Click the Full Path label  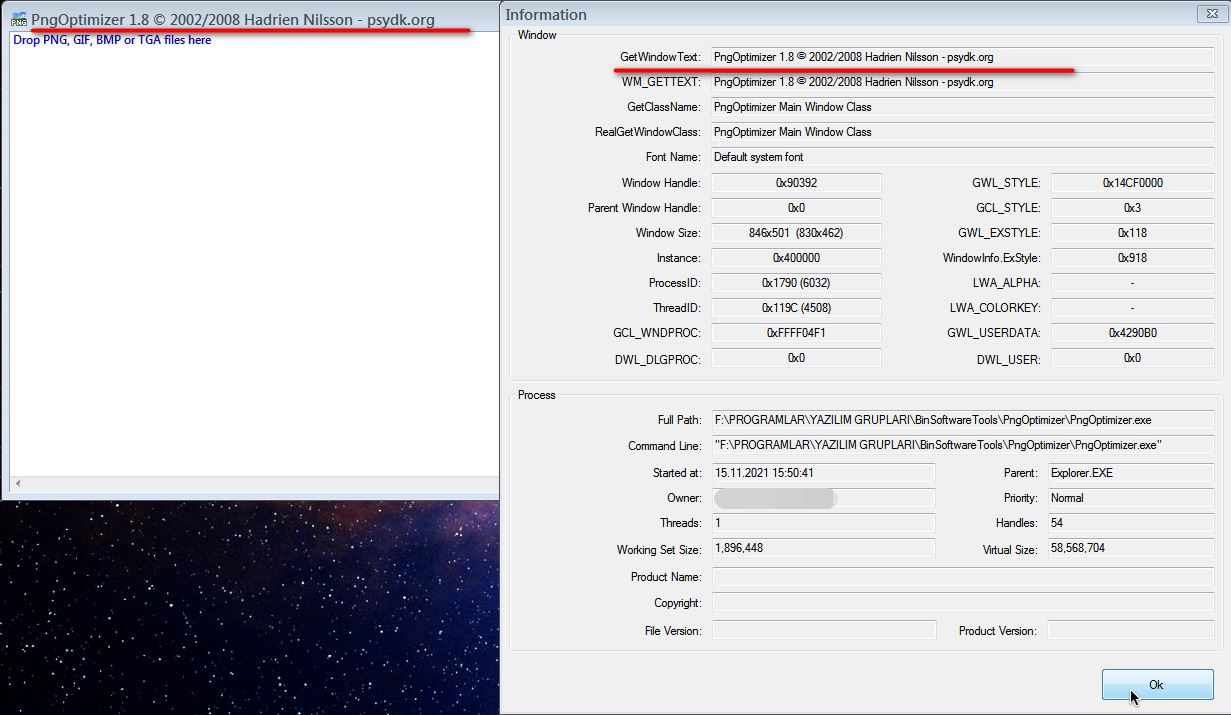tap(679, 420)
